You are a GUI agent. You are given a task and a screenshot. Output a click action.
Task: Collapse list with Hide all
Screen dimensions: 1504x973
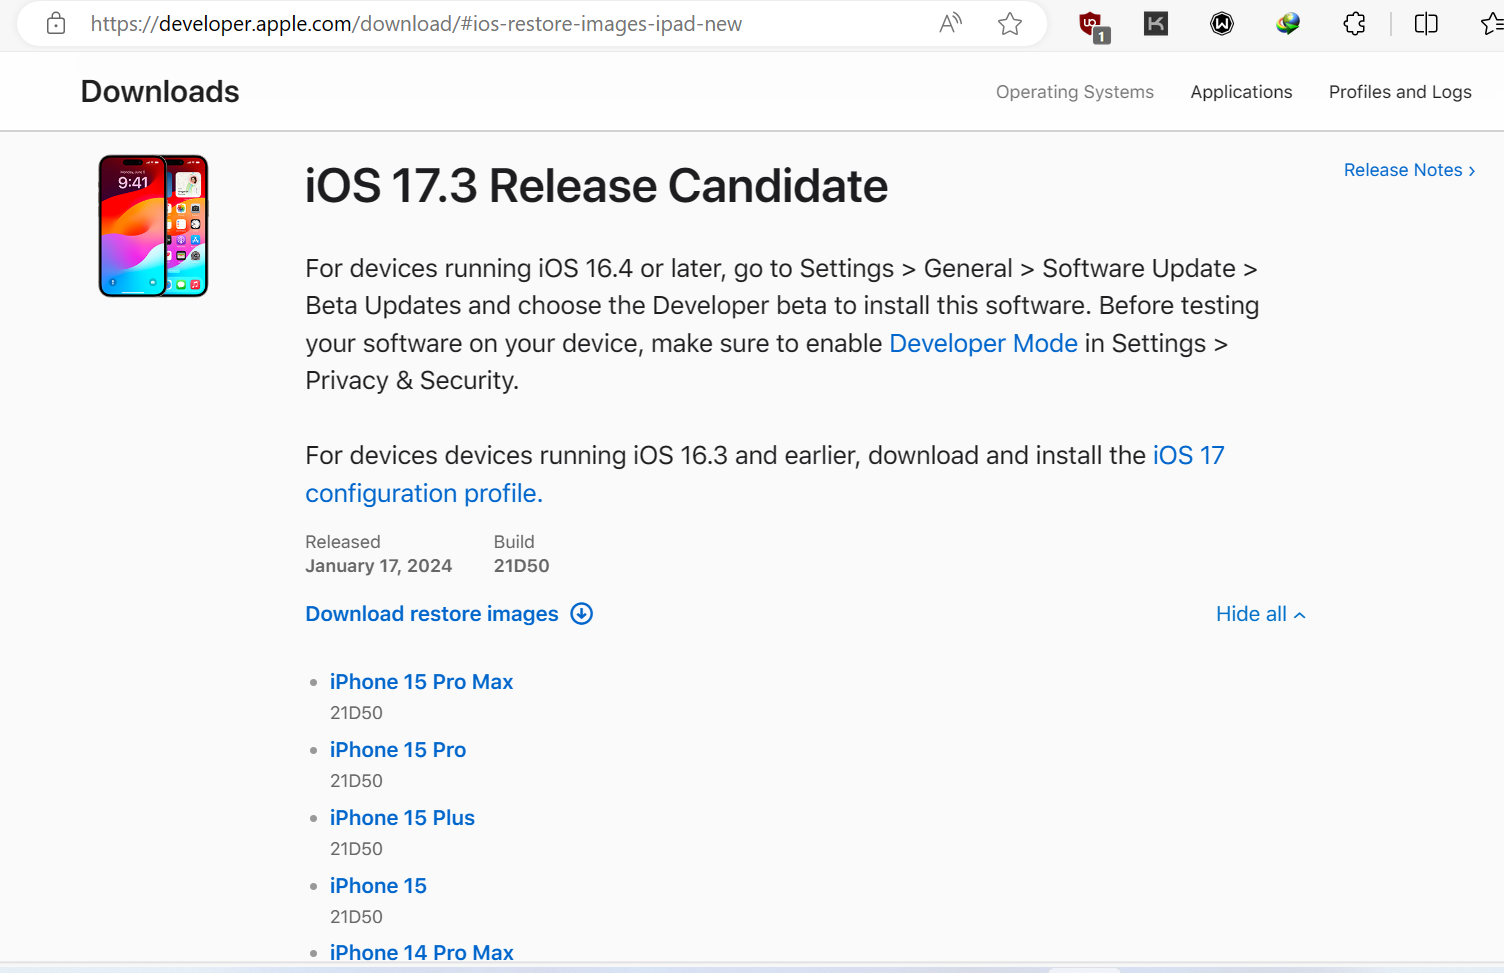[x=1260, y=614]
